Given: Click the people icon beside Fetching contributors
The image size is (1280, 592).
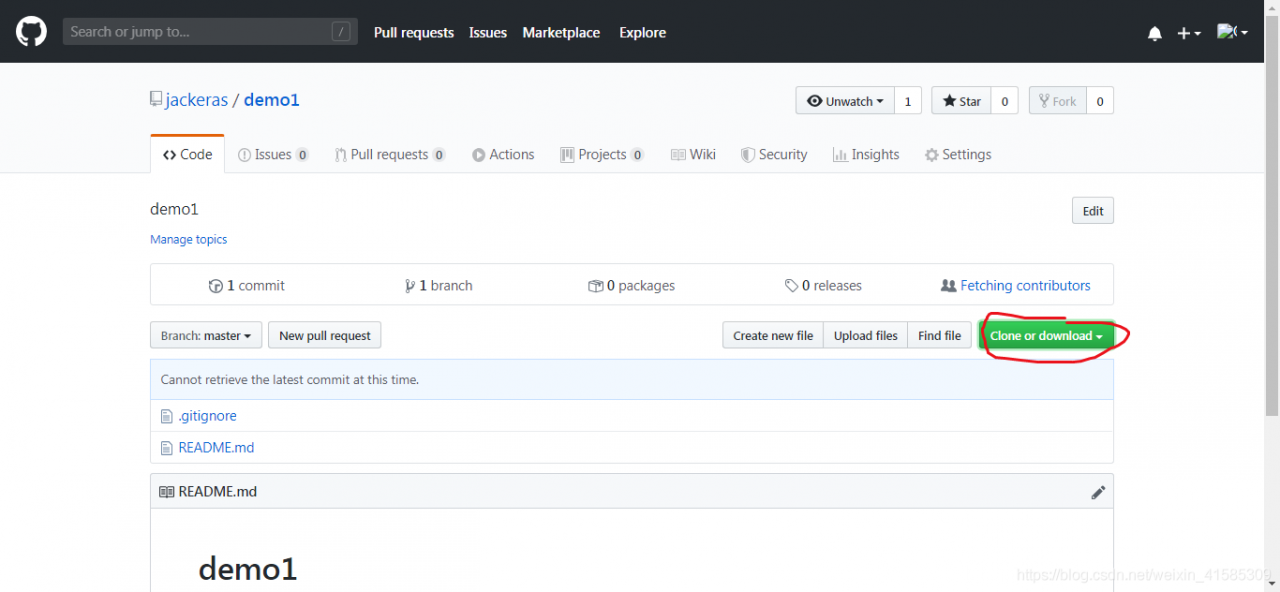Looking at the screenshot, I should [x=949, y=286].
